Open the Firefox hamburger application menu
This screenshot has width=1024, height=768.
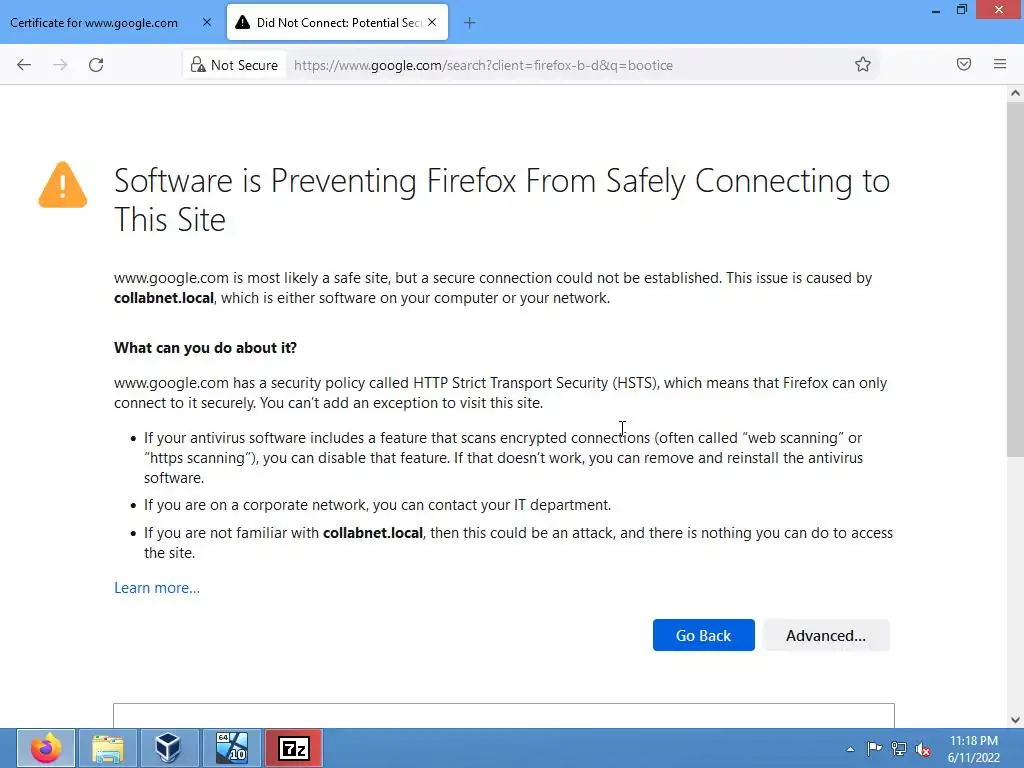[1000, 64]
